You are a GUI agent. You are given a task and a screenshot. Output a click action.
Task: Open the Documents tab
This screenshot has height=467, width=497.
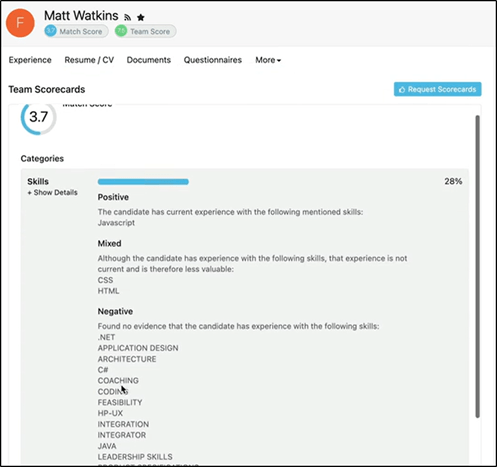click(x=149, y=60)
